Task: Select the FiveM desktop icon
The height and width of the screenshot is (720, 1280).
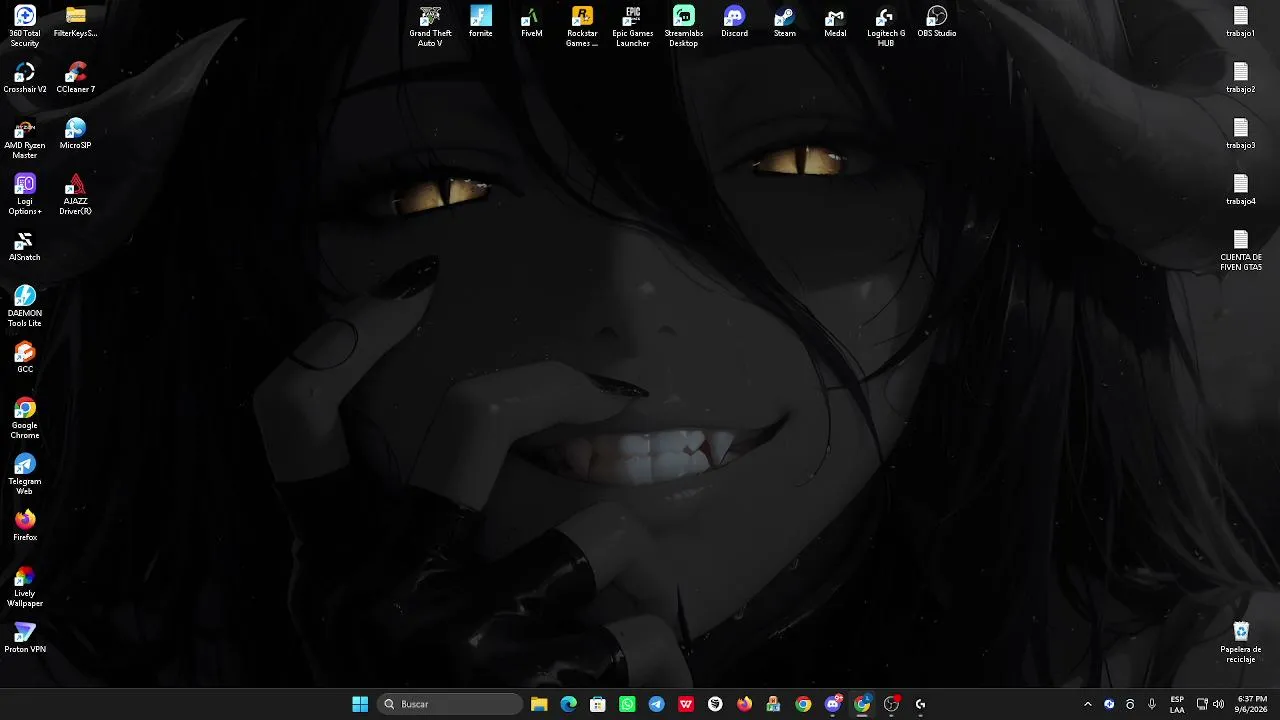Action: tap(532, 21)
